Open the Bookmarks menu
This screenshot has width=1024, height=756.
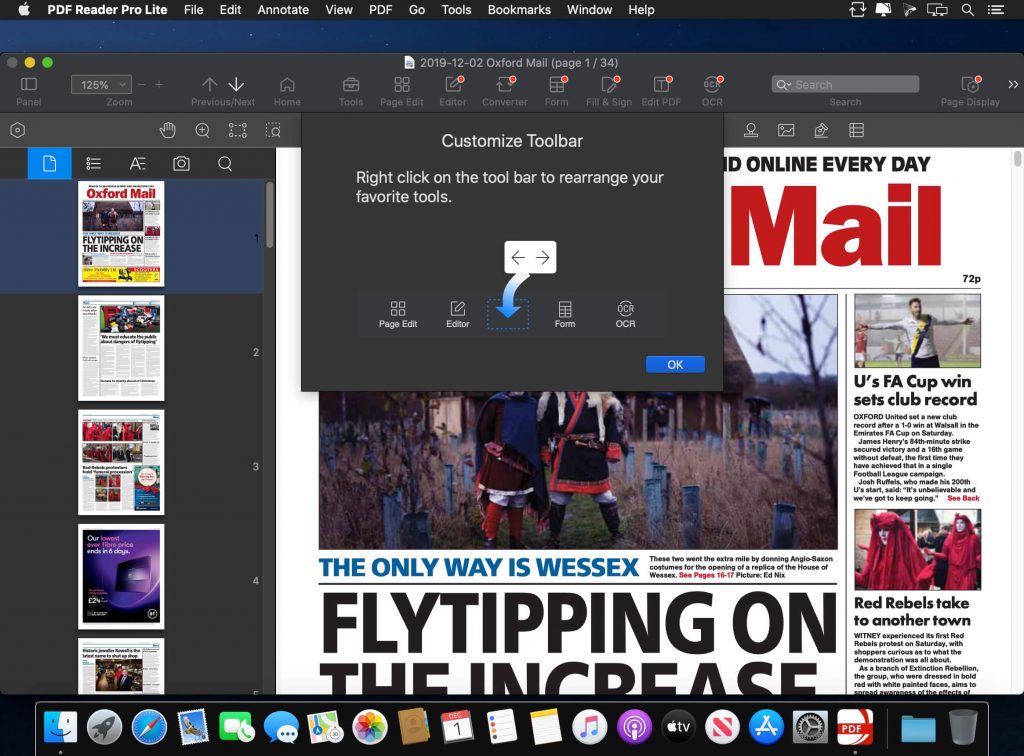point(519,10)
